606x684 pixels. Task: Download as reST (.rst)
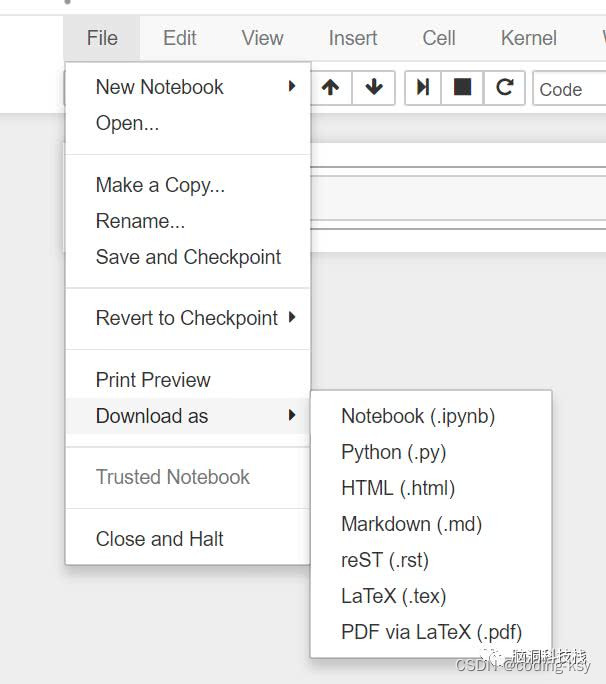coord(431,560)
